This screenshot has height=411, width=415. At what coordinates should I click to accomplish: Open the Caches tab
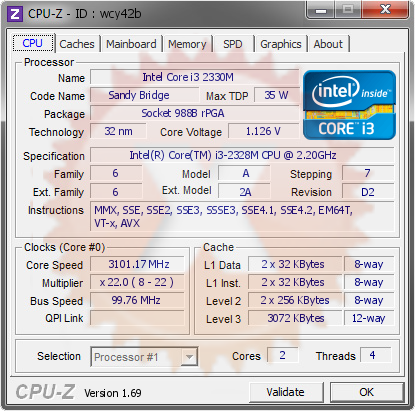pyautogui.click(x=77, y=44)
